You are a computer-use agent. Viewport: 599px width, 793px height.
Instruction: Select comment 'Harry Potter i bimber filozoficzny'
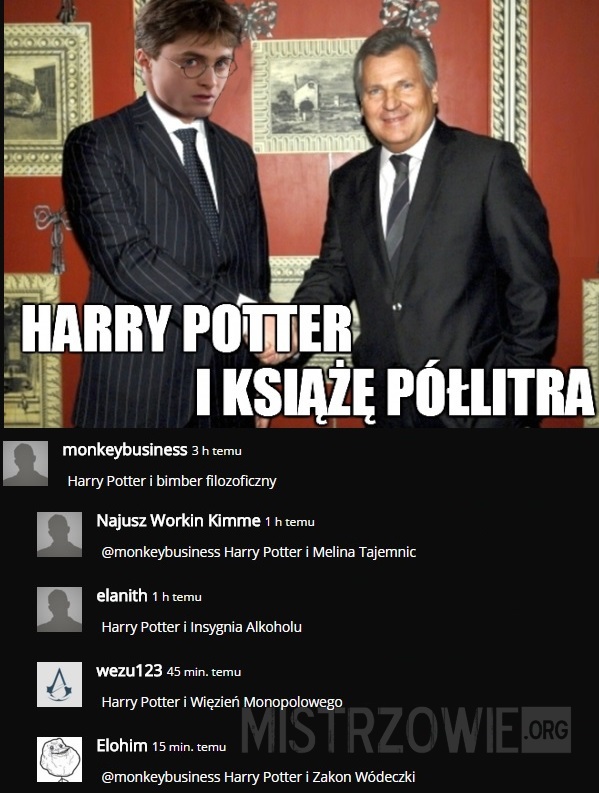pyautogui.click(x=172, y=481)
